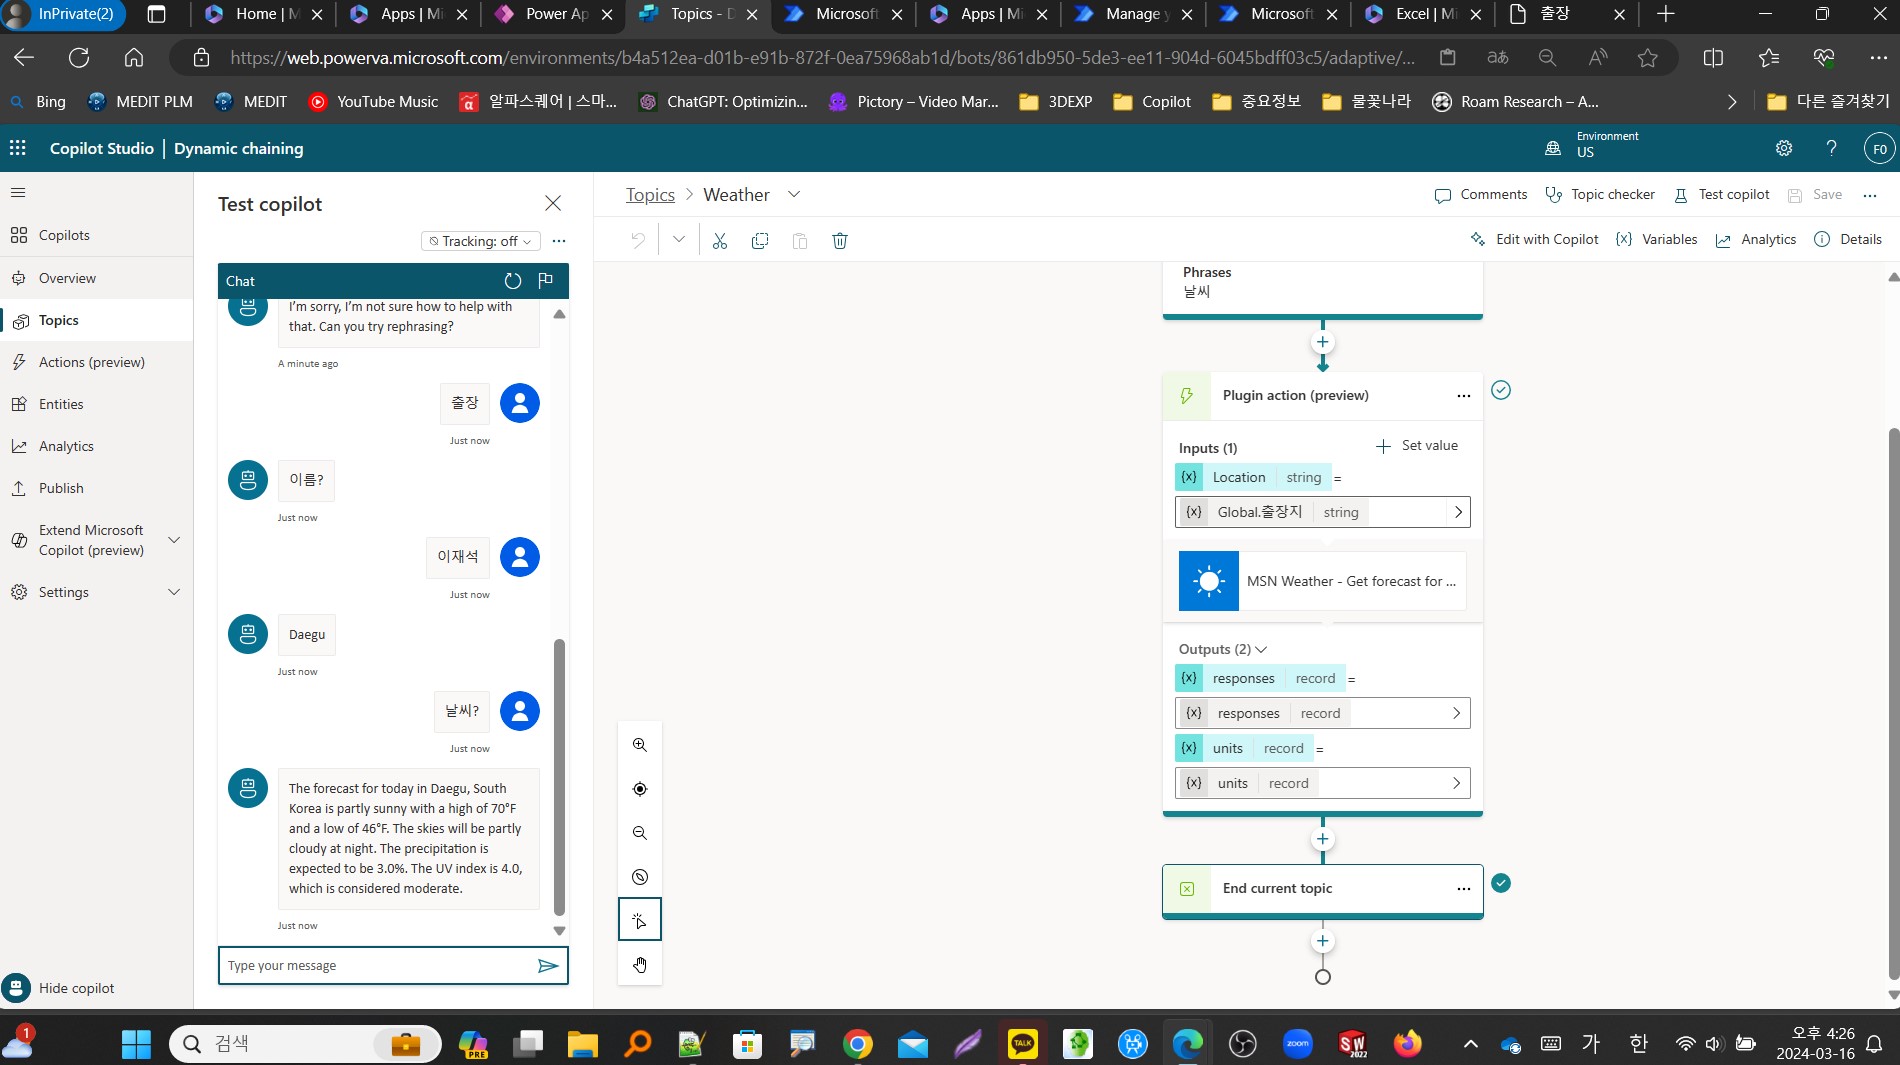
Task: Activate the pan hand canvas tool
Action: [640, 964]
